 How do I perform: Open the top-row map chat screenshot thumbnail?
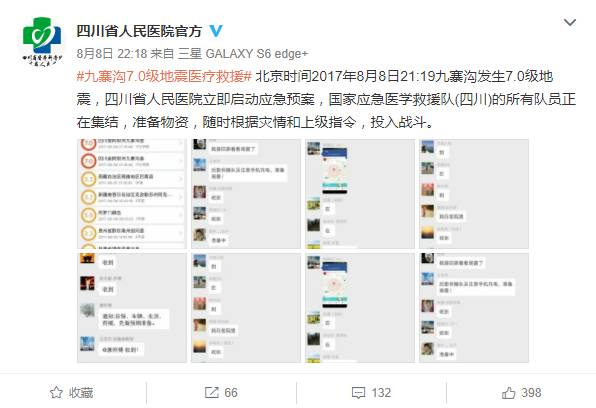tap(360, 194)
